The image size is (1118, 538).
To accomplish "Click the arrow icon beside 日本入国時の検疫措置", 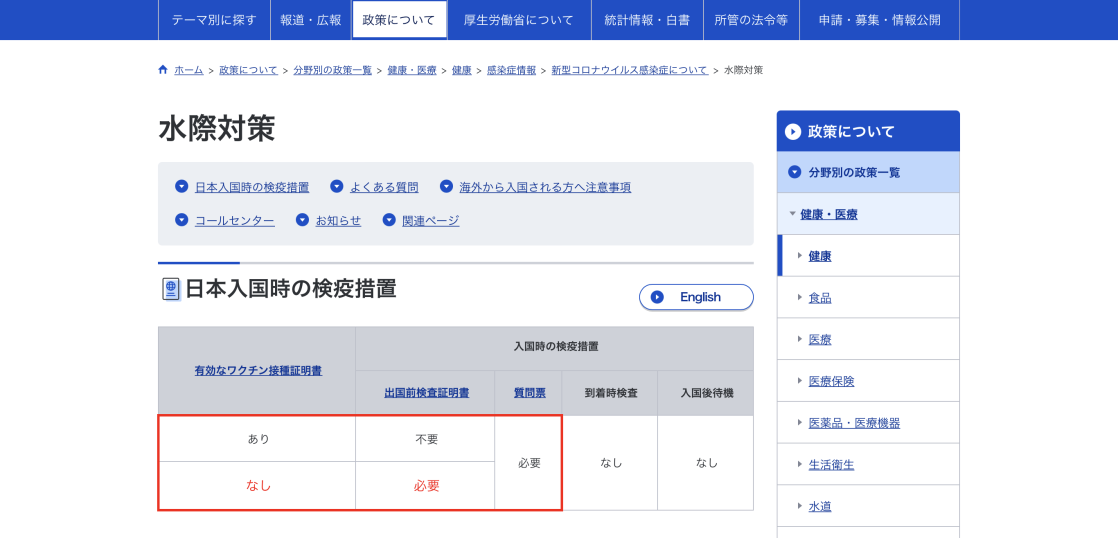I will pyautogui.click(x=181, y=187).
